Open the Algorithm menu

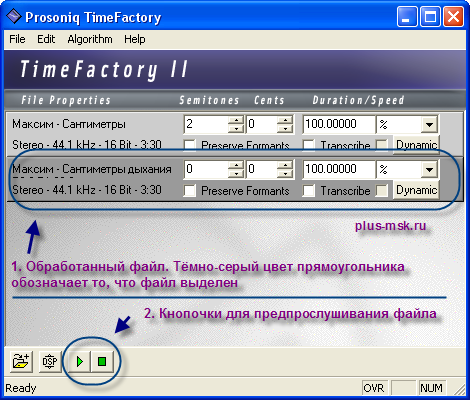[90, 39]
